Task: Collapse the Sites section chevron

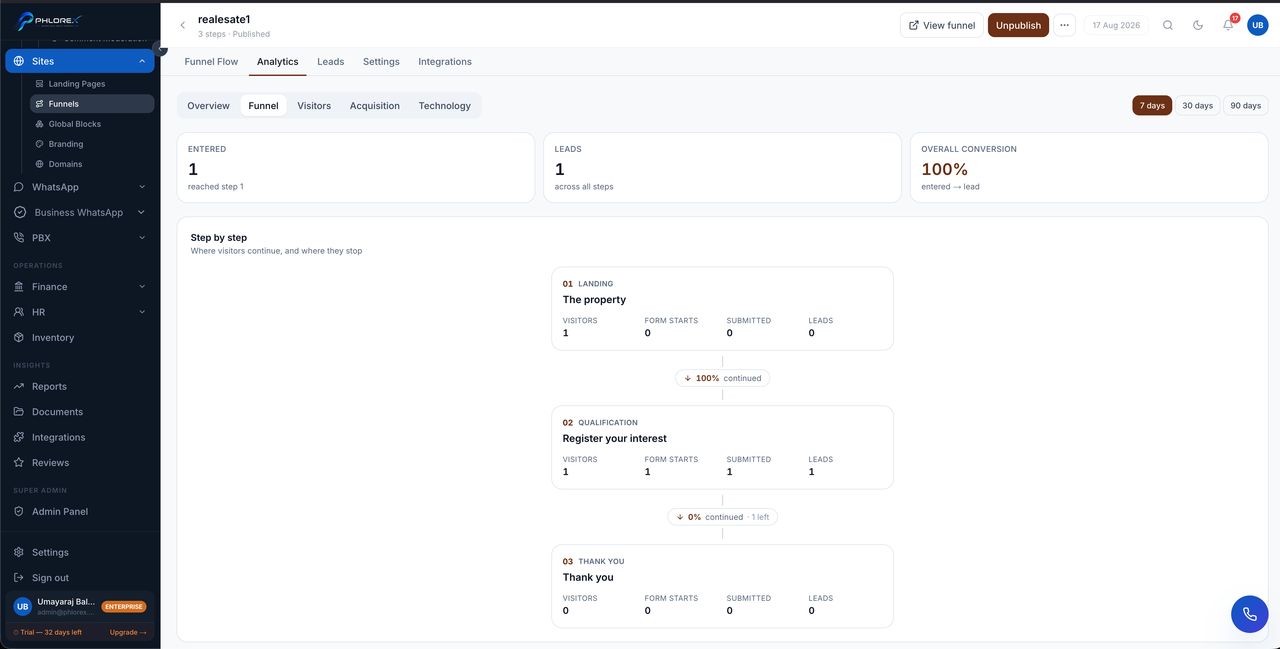Action: click(x=142, y=61)
